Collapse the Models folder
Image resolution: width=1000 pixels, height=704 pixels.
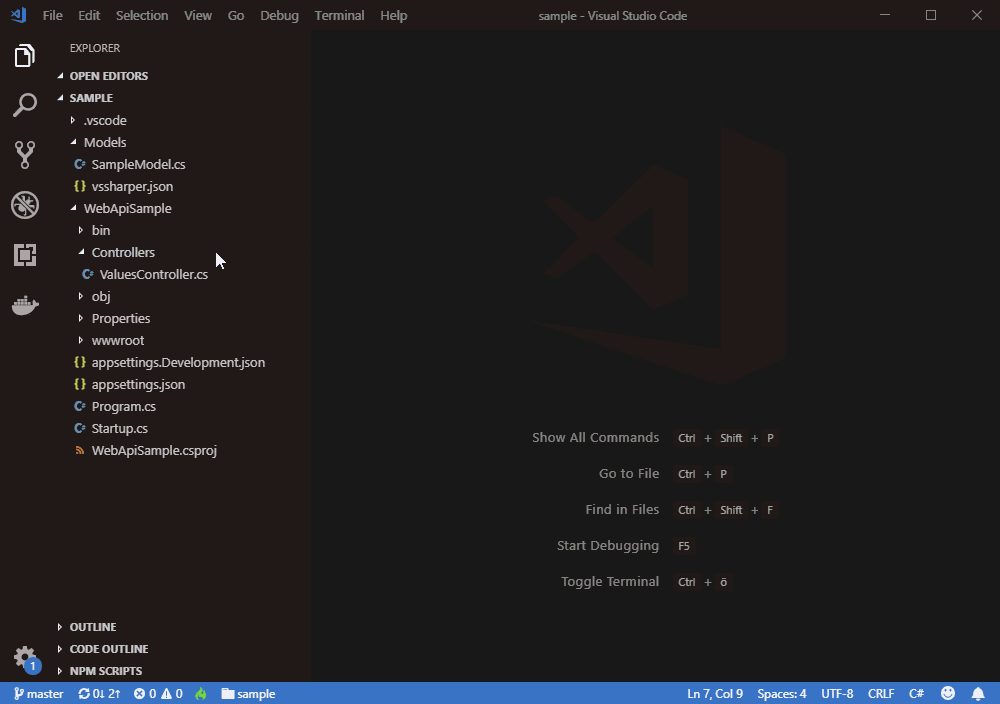tap(73, 142)
